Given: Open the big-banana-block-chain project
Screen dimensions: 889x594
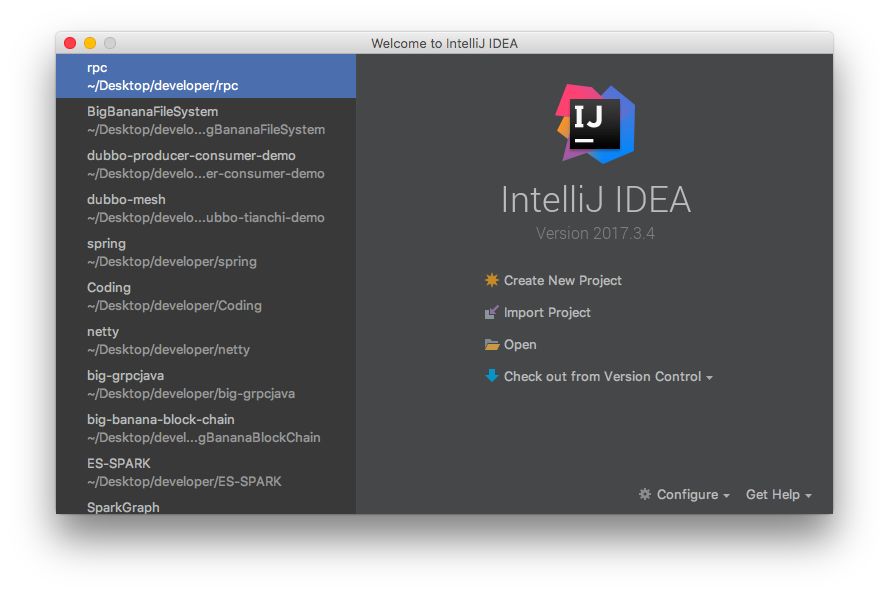Looking at the screenshot, I should pos(206,428).
